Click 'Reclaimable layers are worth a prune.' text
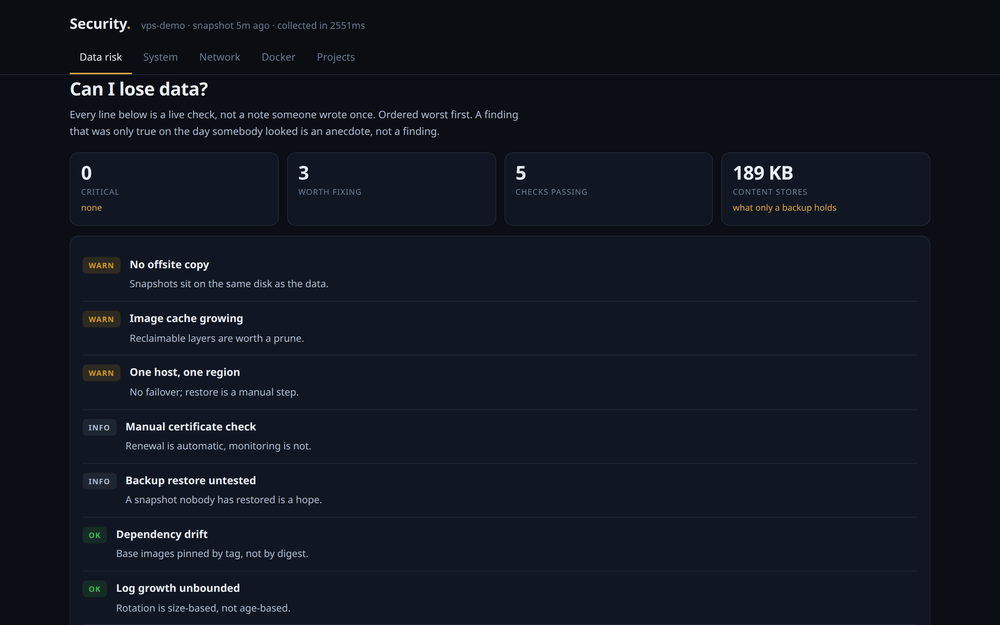 click(217, 338)
